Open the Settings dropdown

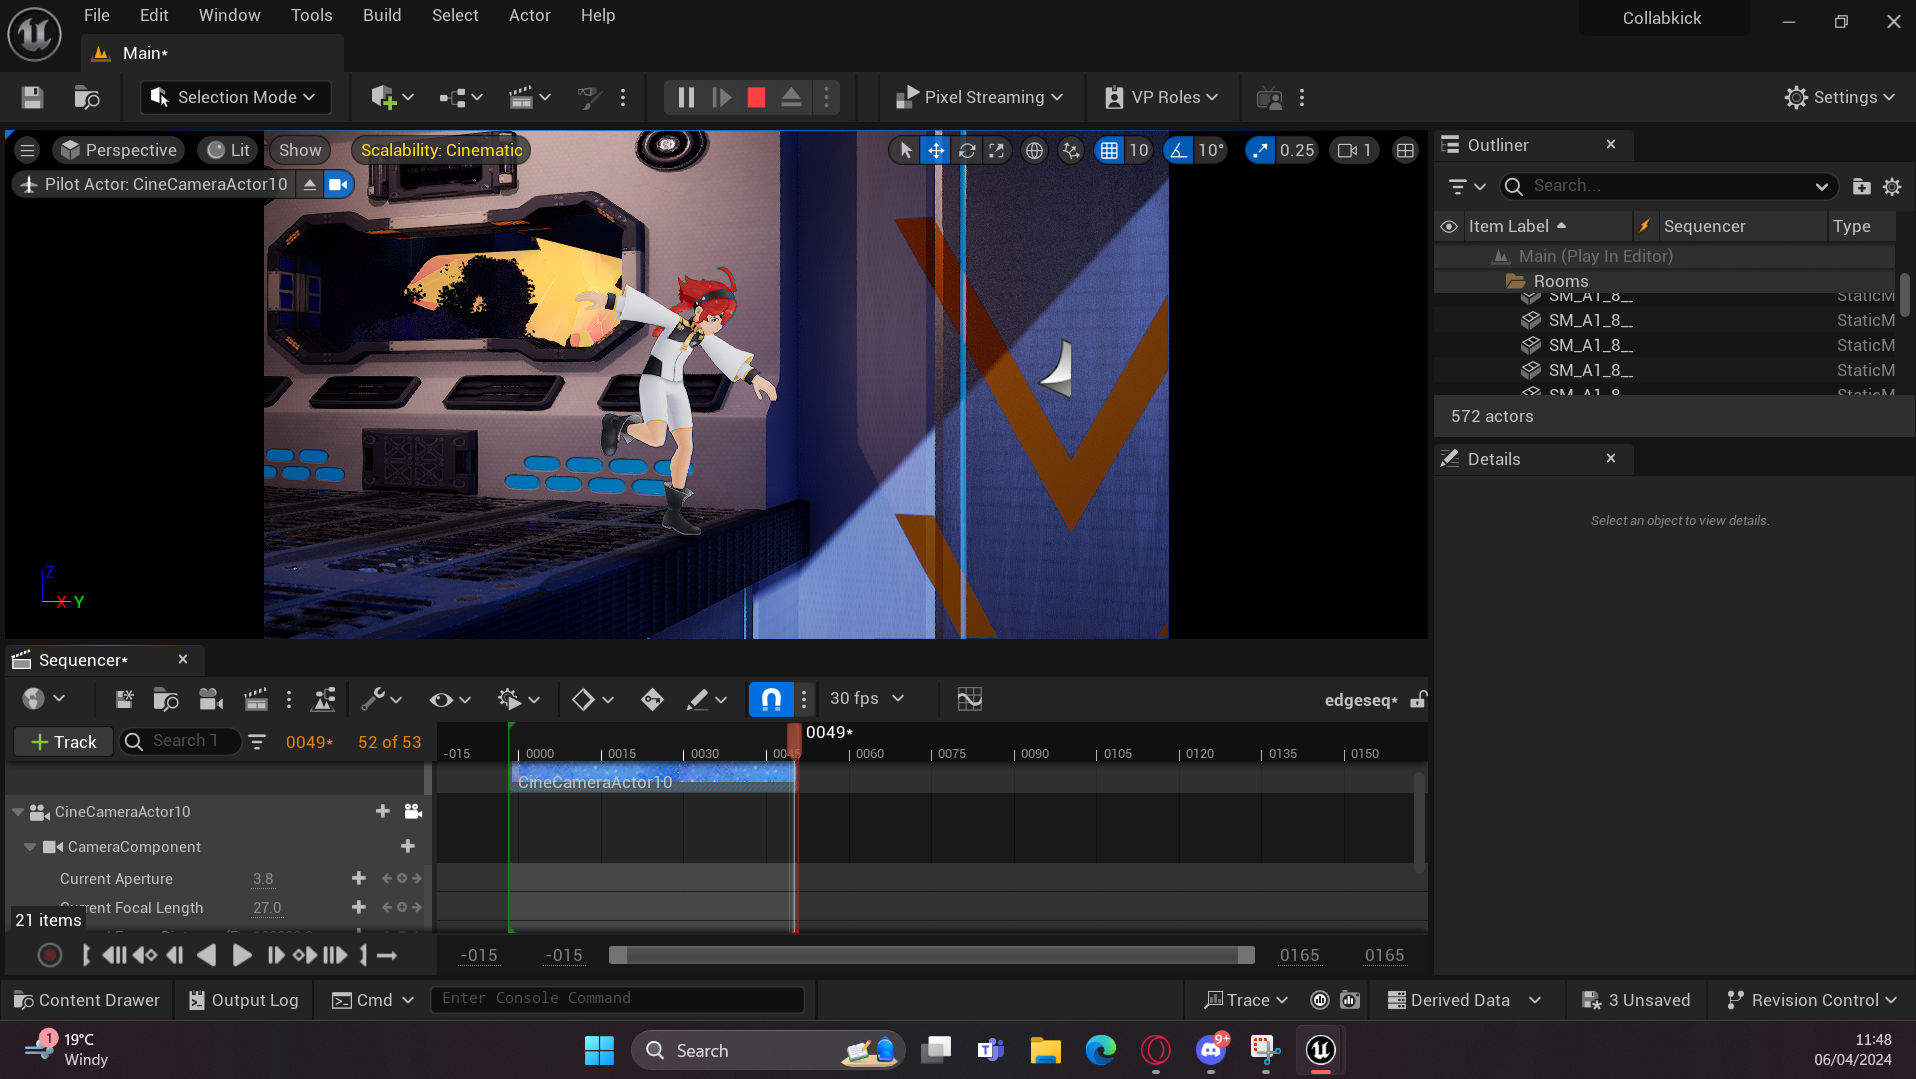pyautogui.click(x=1840, y=97)
